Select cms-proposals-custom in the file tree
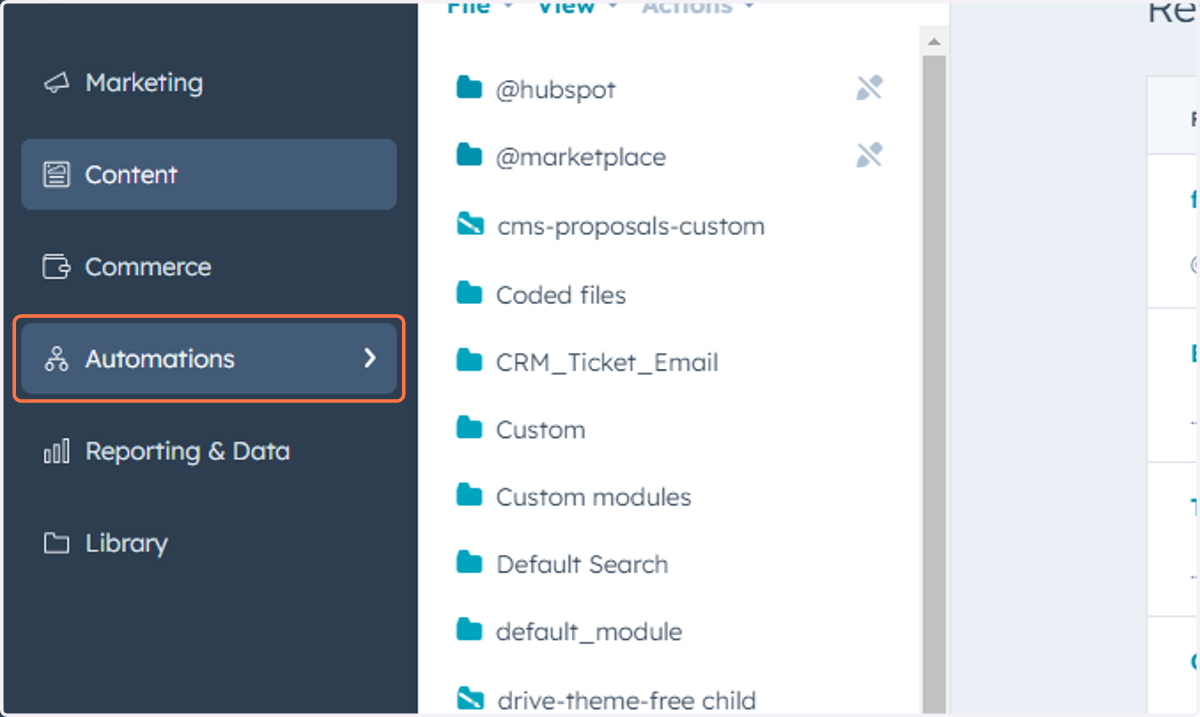The height and width of the screenshot is (717, 1200). point(631,226)
